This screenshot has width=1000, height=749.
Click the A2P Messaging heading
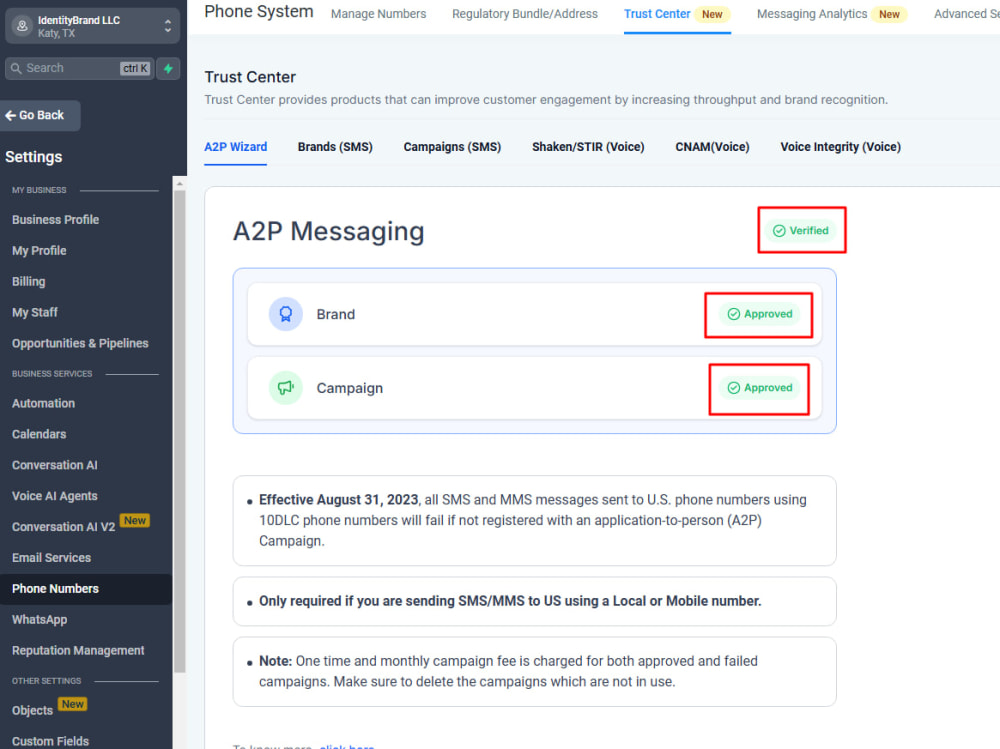[328, 231]
